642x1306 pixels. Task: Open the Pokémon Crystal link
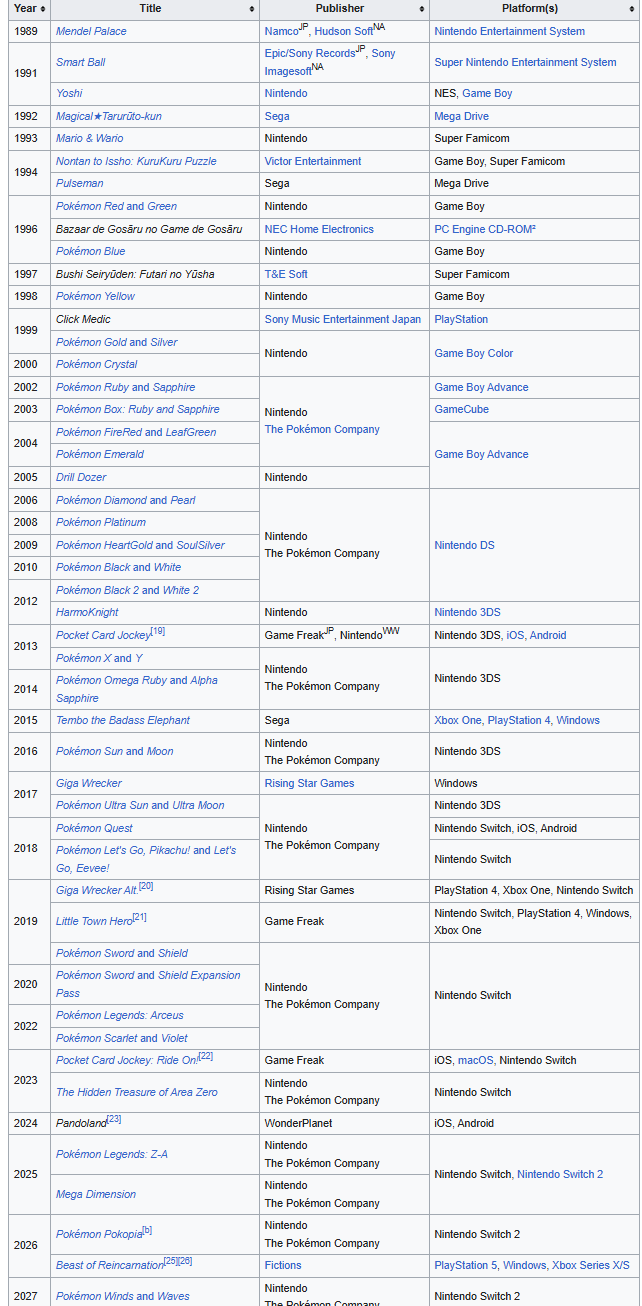[97, 364]
